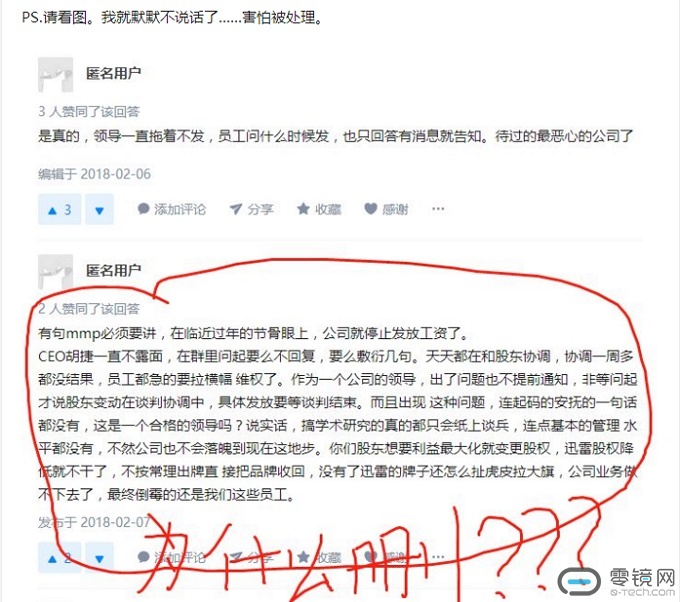The image size is (680, 602).
Task: Click 收藏 star on second answer
Action: [x=319, y=557]
